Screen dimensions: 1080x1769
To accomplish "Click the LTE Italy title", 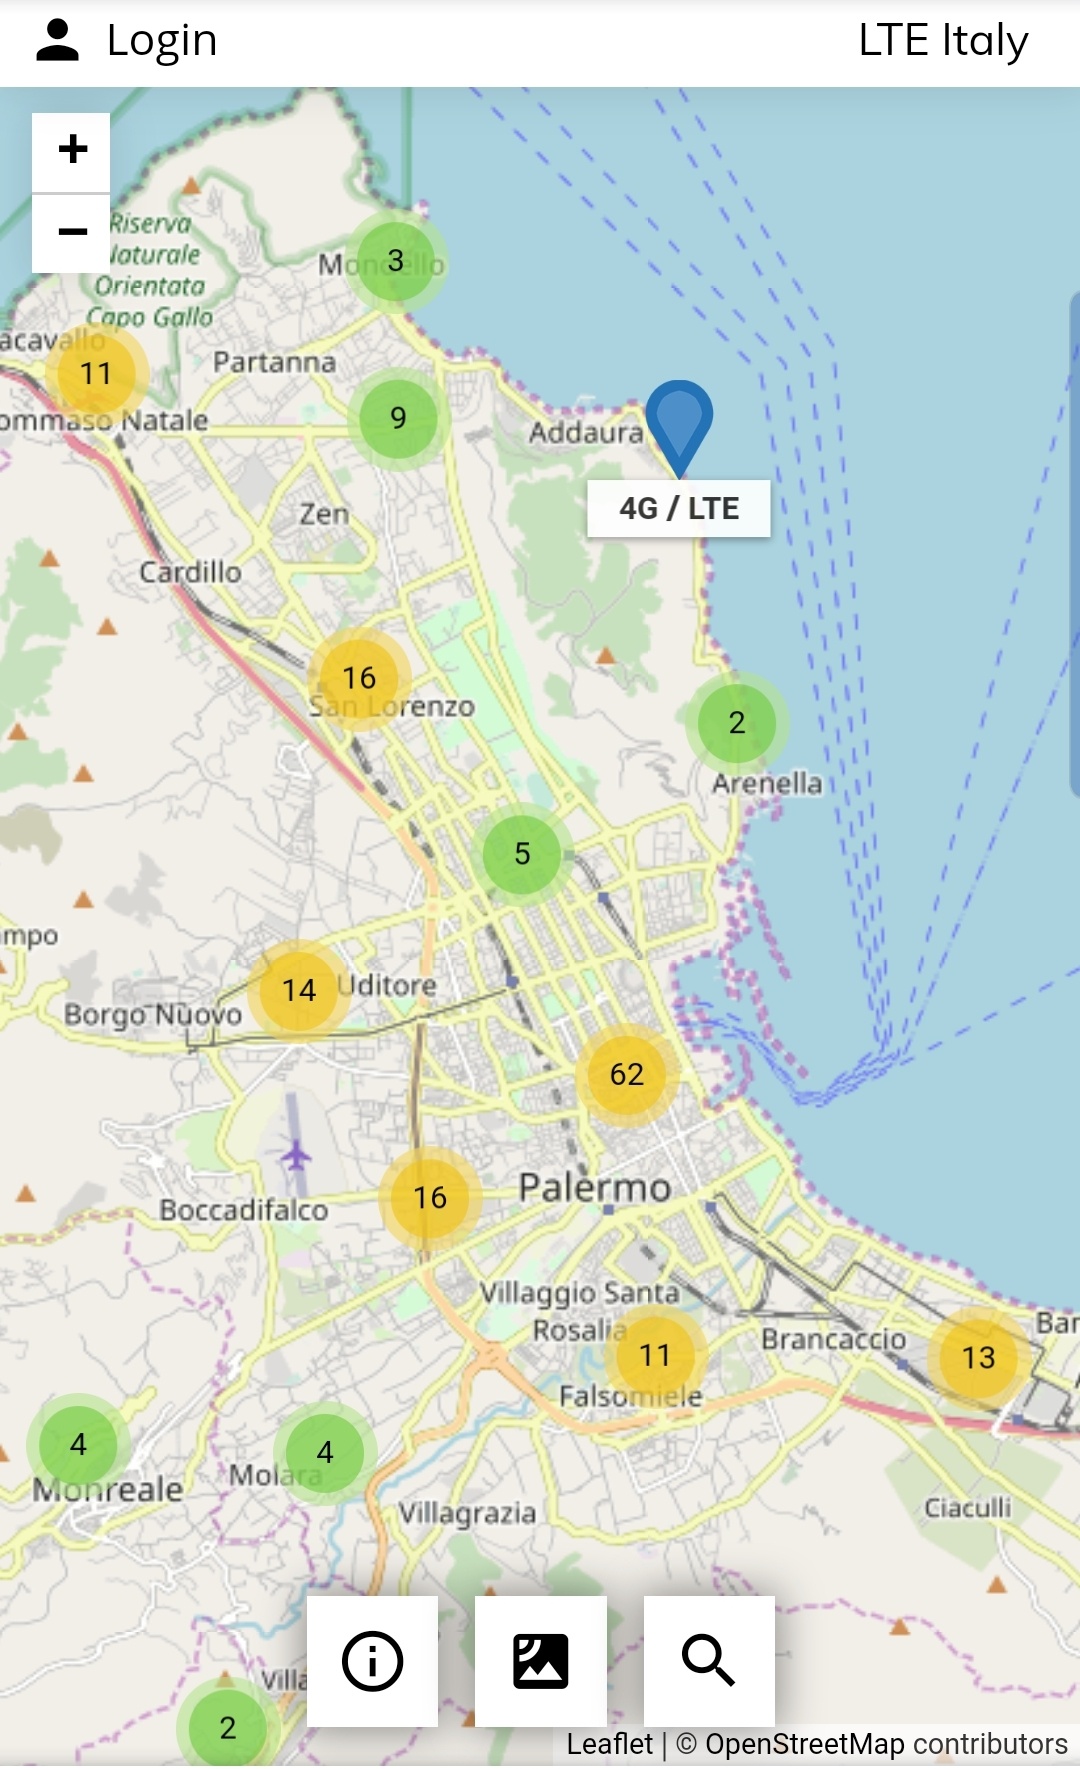I will (x=943, y=41).
